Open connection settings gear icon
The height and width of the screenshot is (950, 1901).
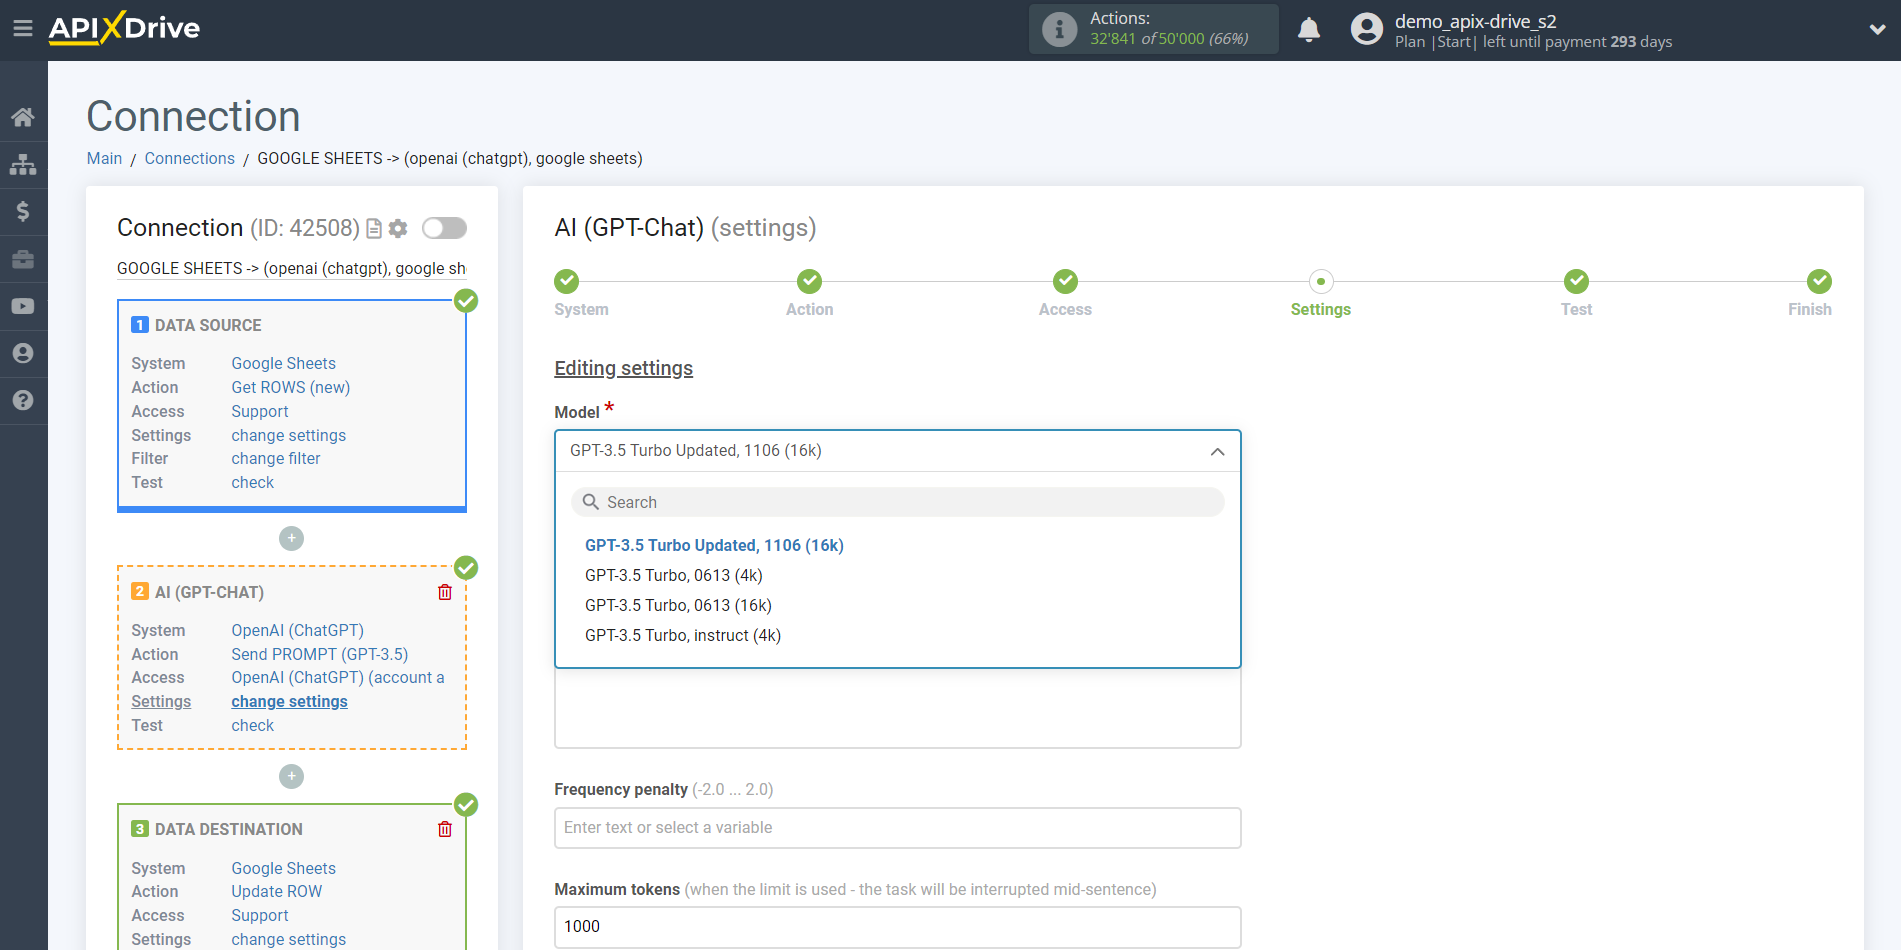pyautogui.click(x=398, y=229)
